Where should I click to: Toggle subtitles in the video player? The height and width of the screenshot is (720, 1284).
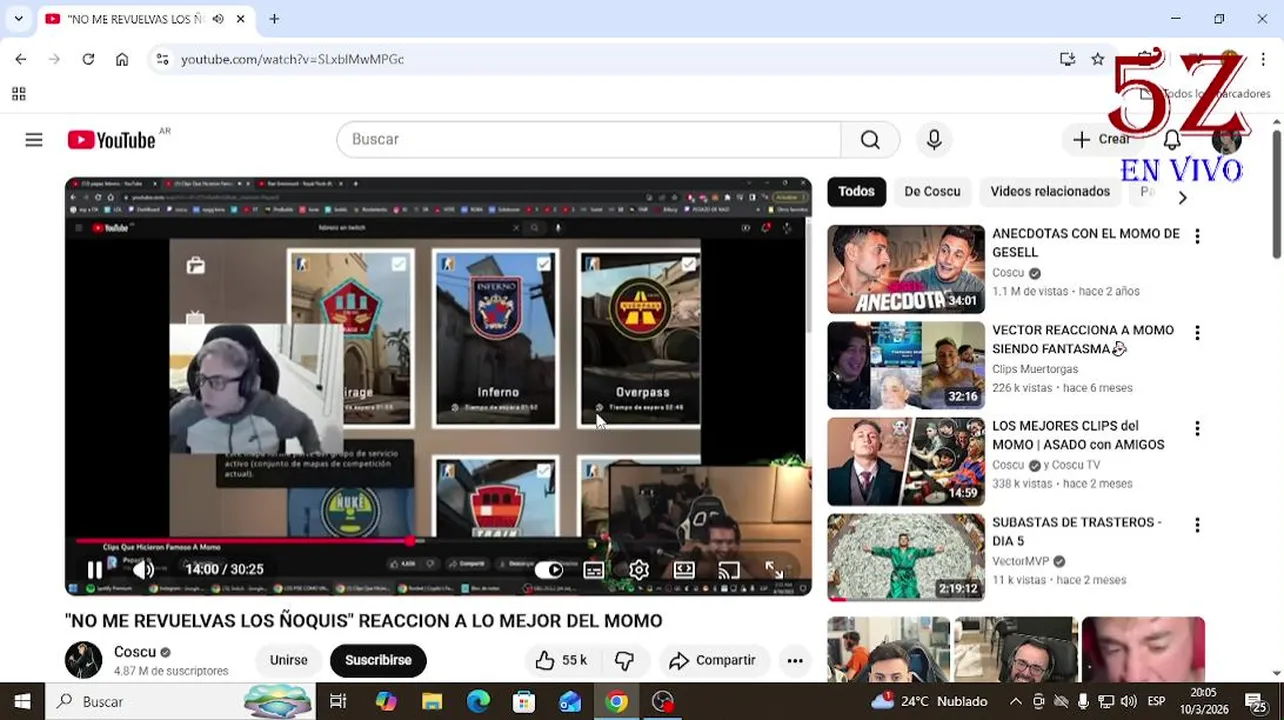[594, 570]
